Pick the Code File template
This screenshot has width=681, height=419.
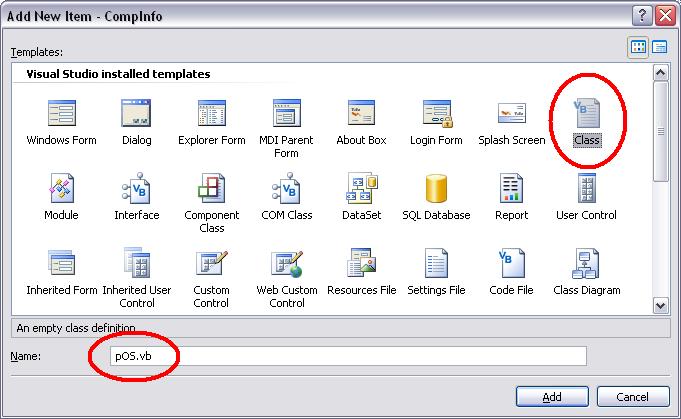click(x=512, y=271)
